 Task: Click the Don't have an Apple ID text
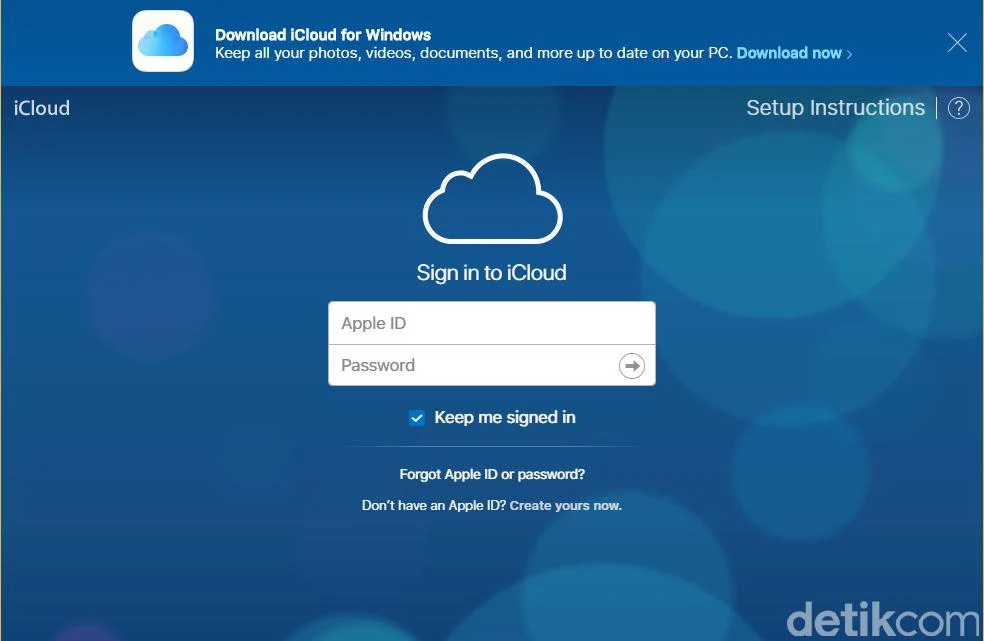tap(434, 505)
